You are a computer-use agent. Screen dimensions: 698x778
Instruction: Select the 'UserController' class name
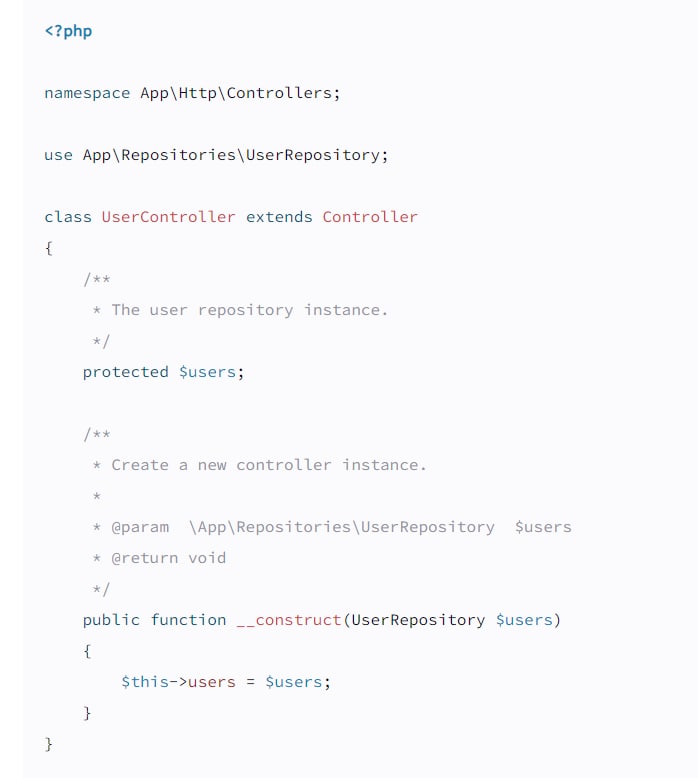click(x=168, y=217)
